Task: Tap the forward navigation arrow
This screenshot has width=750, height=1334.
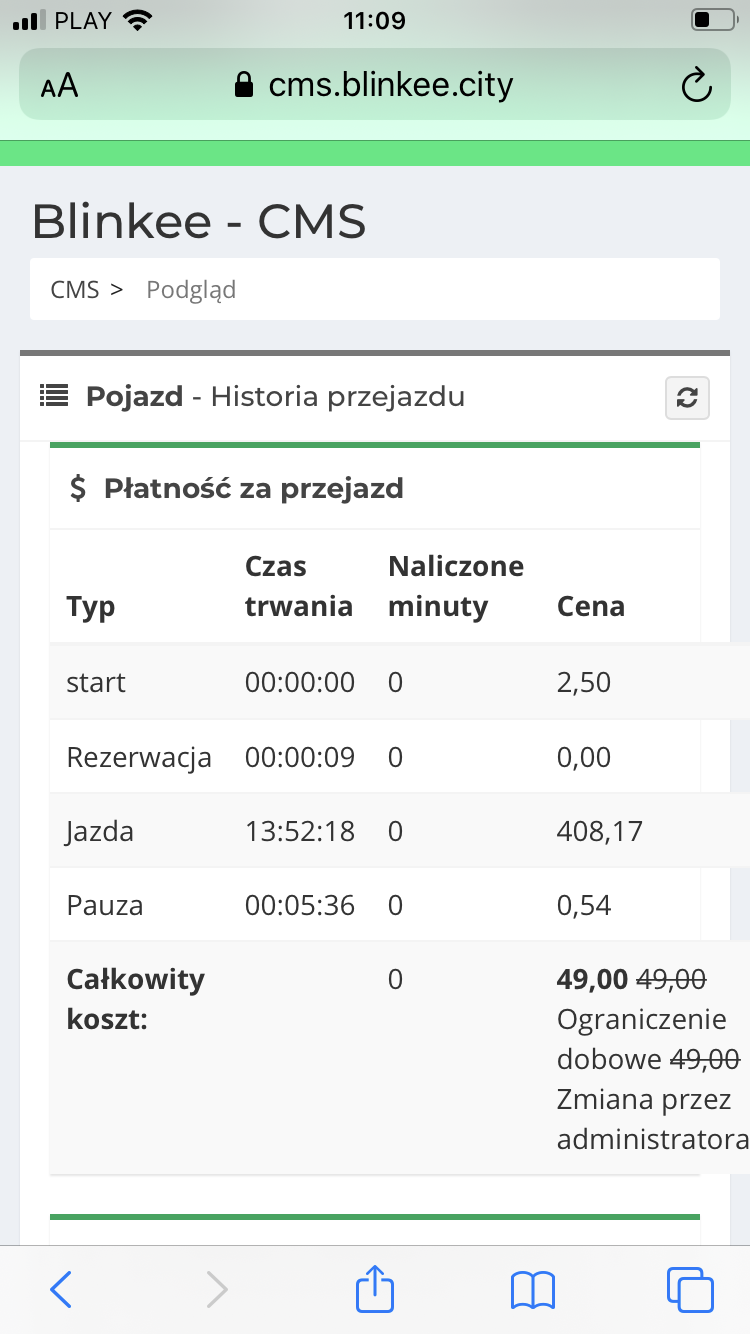Action: click(x=217, y=1289)
